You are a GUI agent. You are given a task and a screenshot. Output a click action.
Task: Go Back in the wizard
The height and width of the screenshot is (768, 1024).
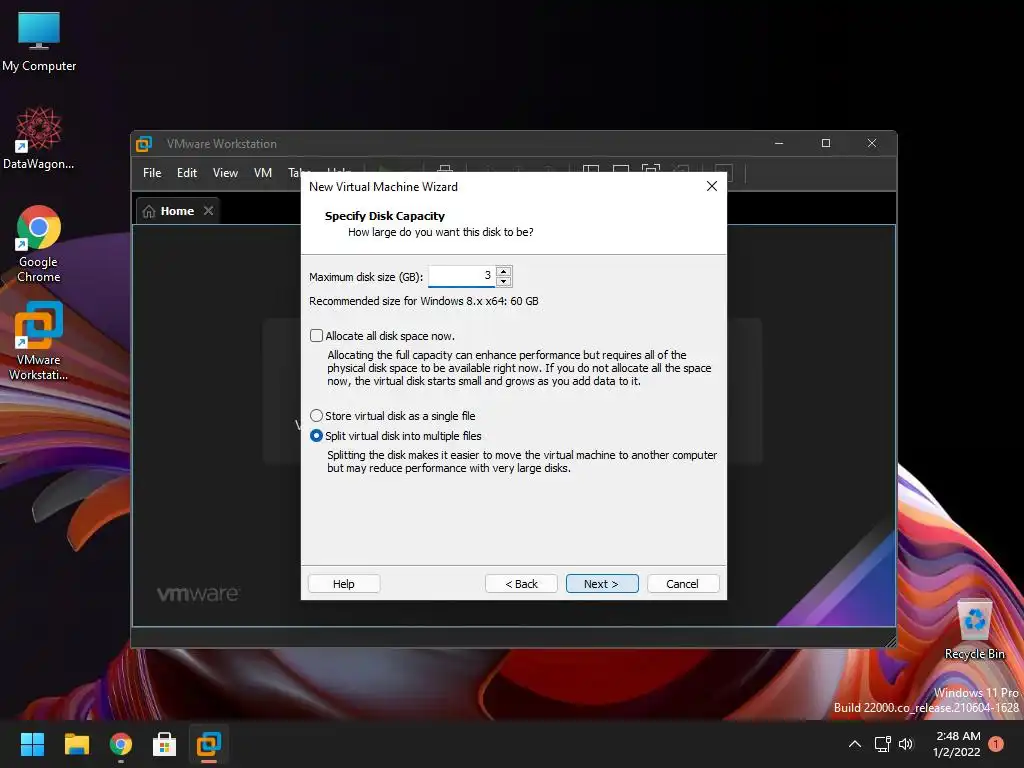(521, 584)
